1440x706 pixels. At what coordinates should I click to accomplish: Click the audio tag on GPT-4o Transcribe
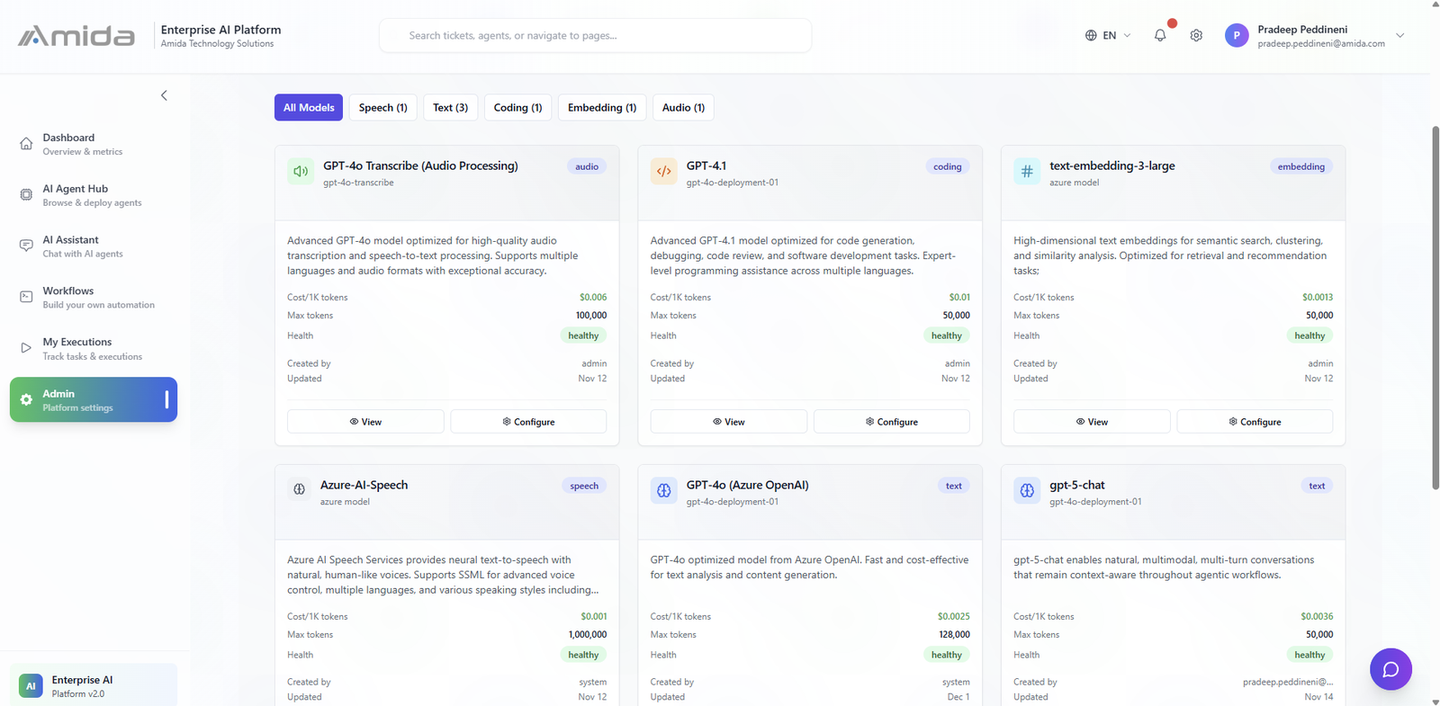coord(587,167)
